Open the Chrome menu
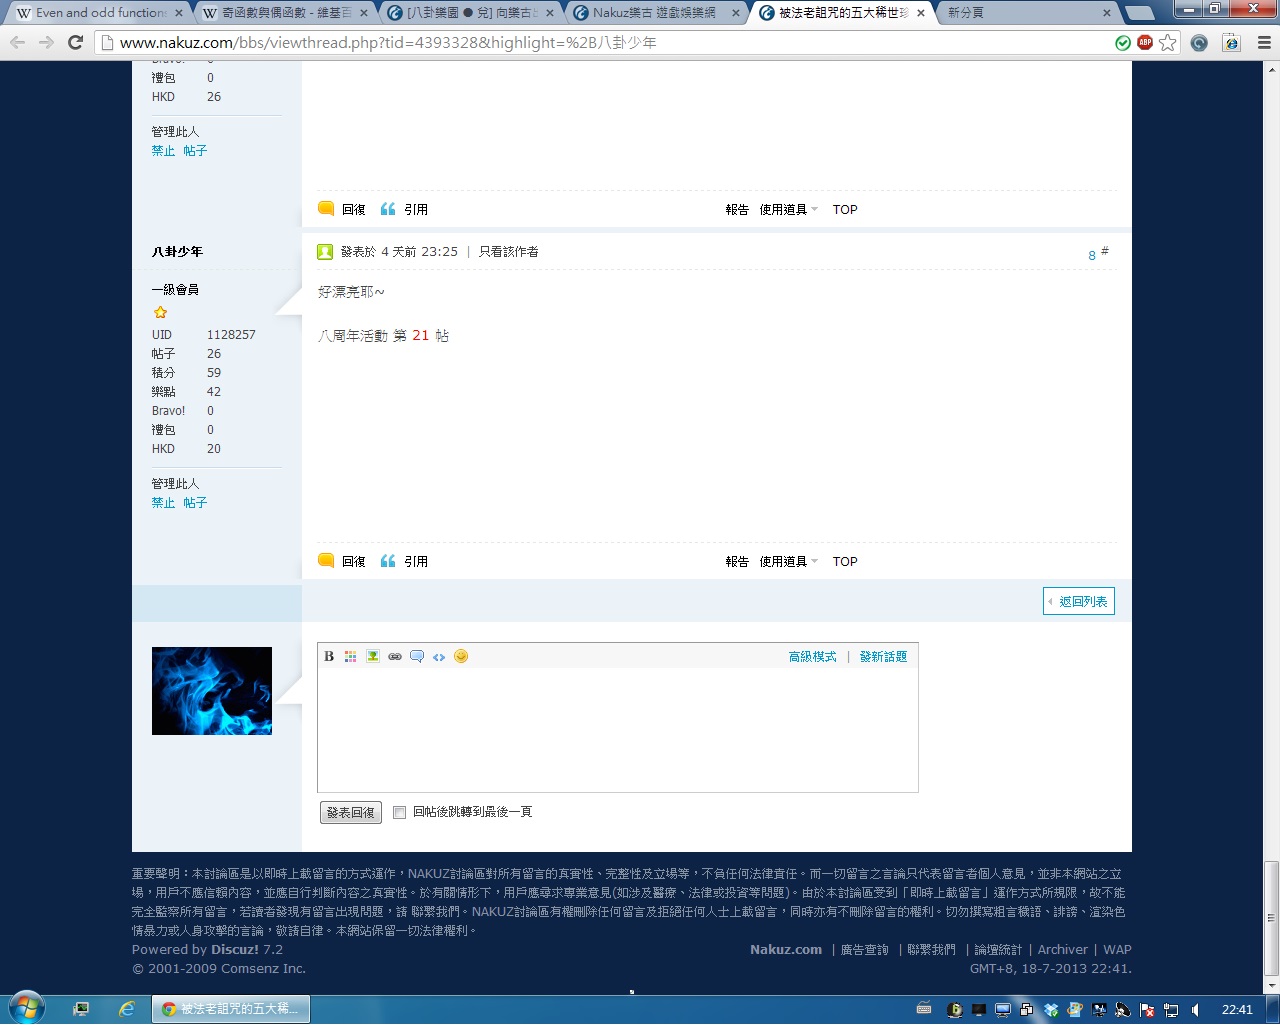 [1264, 42]
